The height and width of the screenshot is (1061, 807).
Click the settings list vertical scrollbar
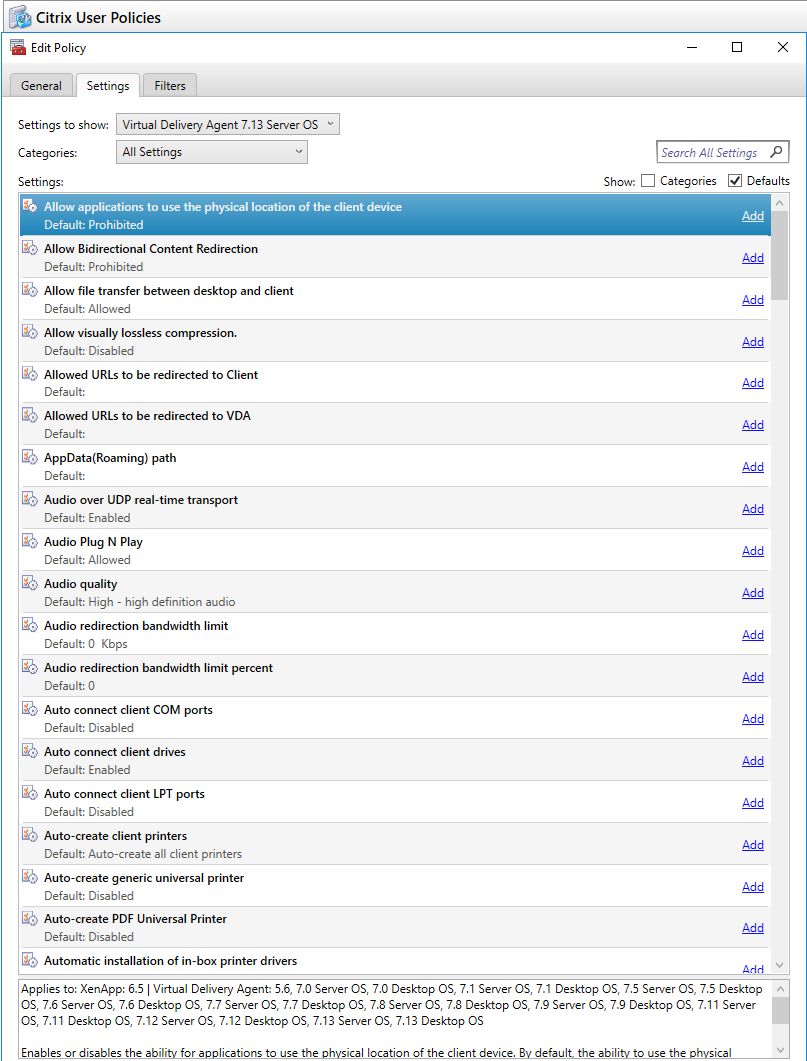779,600
